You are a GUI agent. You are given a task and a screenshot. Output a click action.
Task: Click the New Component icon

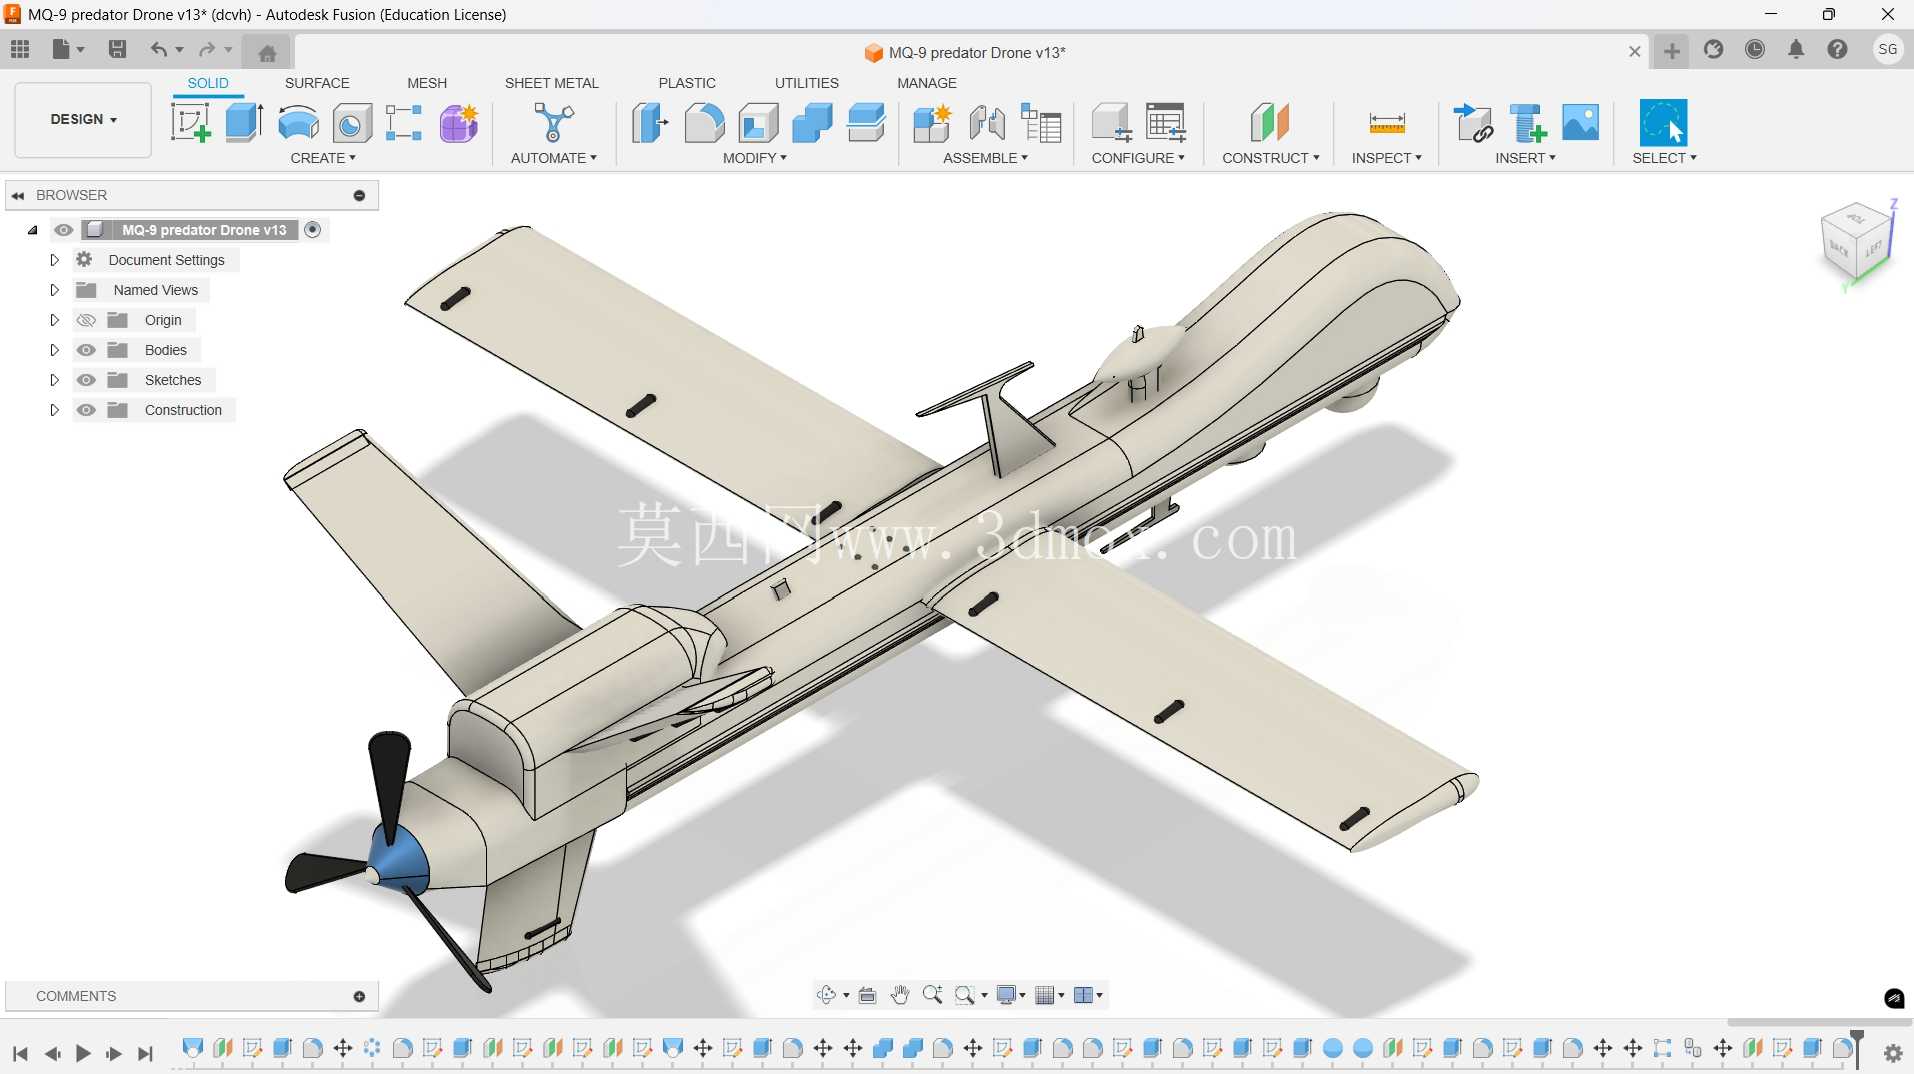pyautogui.click(x=932, y=123)
